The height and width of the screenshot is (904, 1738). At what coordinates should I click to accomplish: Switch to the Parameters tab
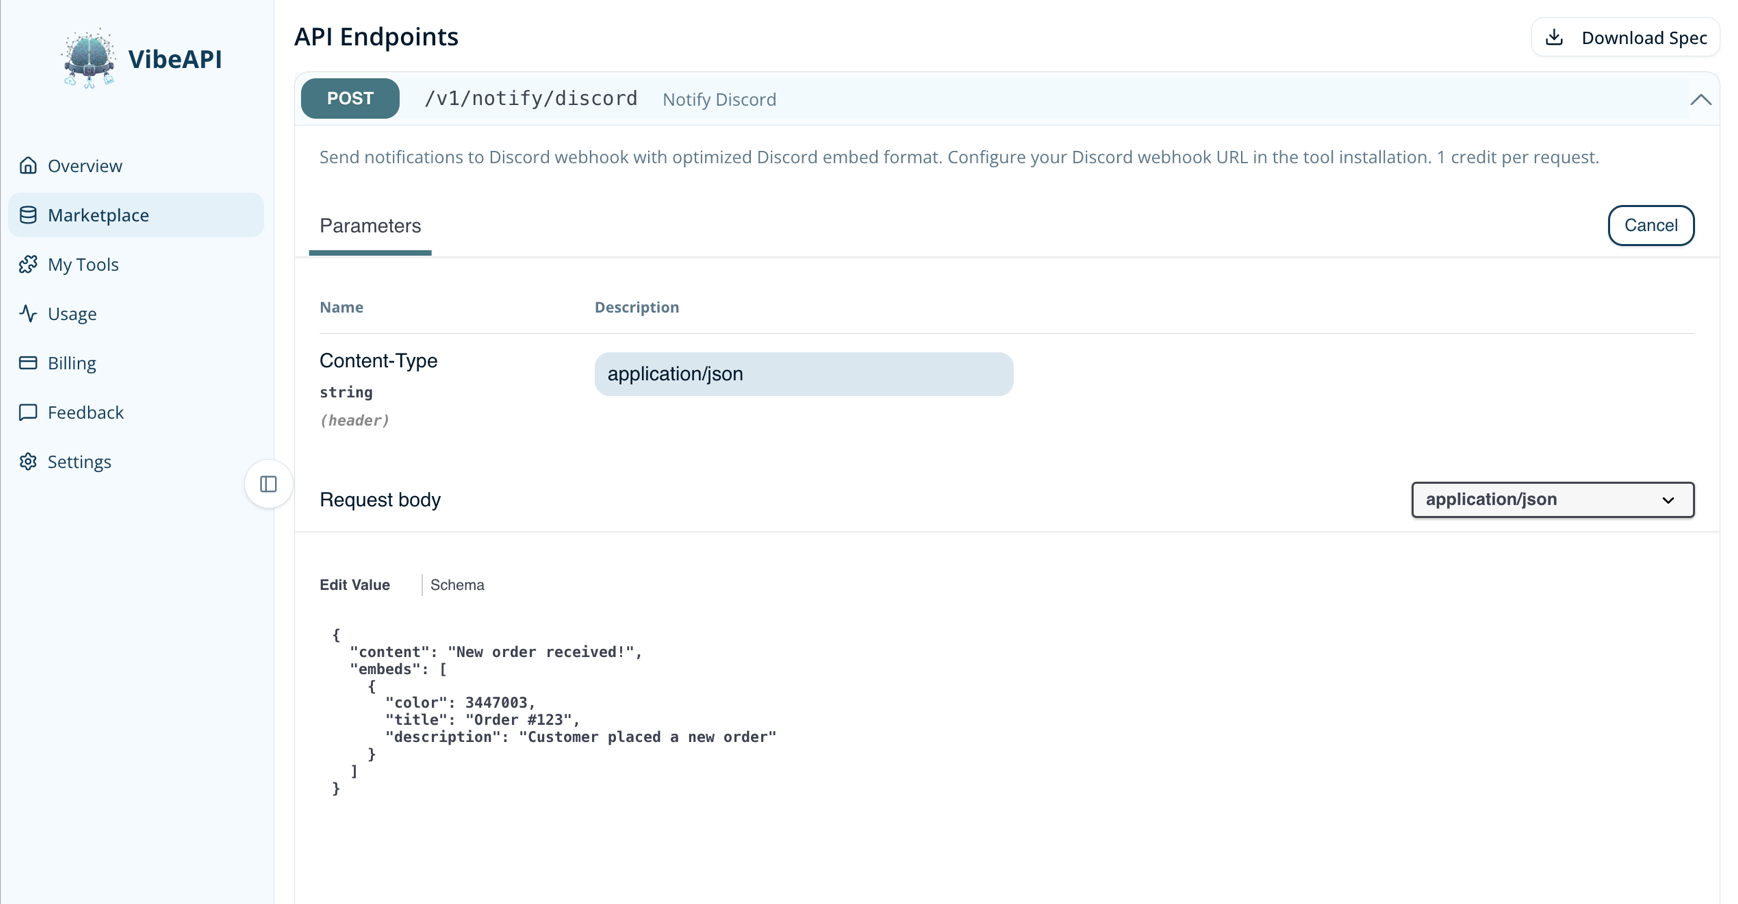tap(369, 226)
